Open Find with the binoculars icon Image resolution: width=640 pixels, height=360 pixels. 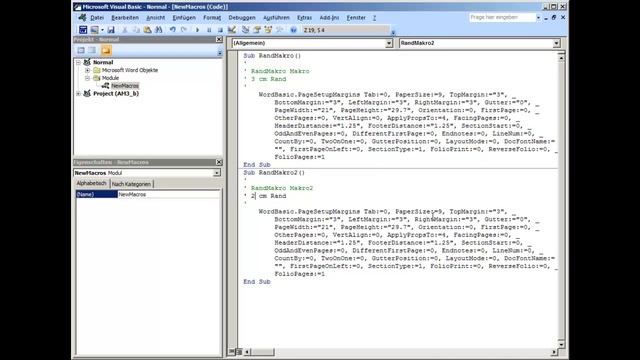(159, 30)
